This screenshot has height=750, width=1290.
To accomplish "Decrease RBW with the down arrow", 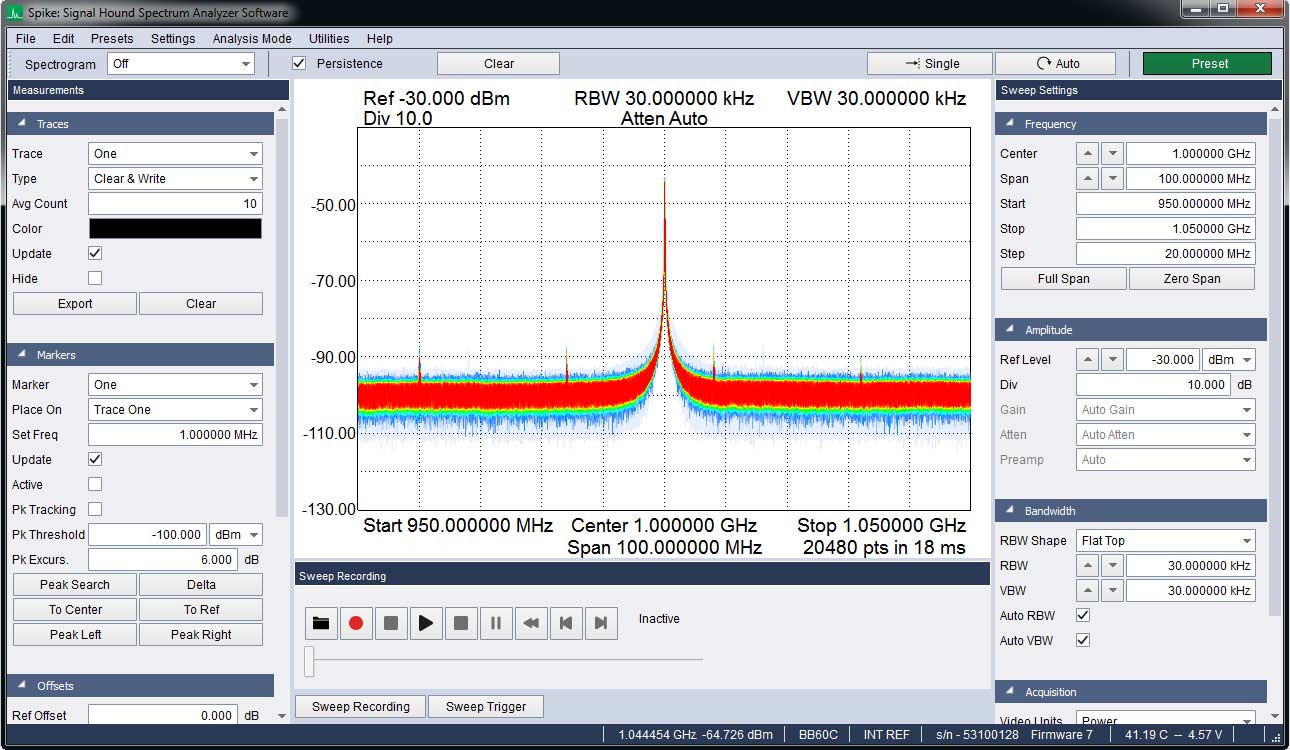I will pos(1112,566).
